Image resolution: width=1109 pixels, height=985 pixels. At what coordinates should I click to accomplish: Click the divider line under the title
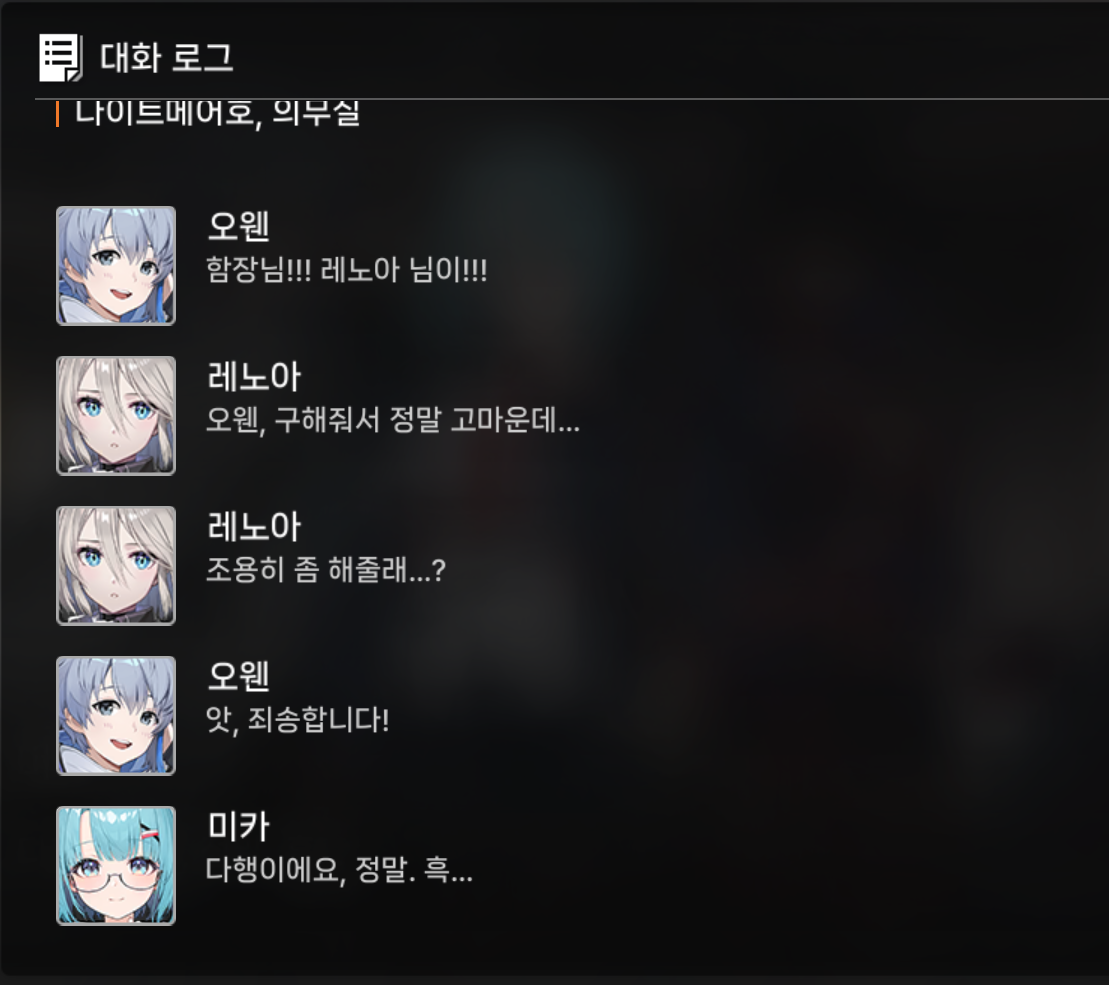pyautogui.click(x=571, y=99)
